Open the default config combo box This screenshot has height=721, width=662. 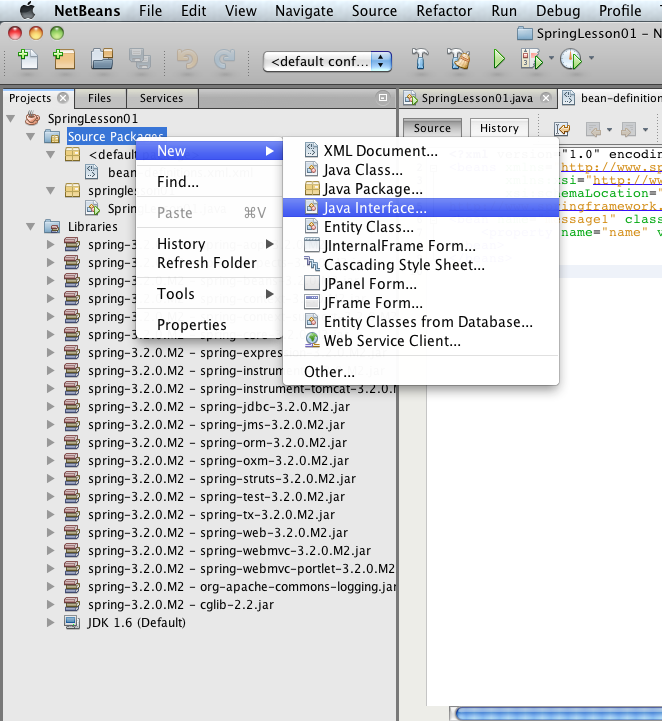point(327,61)
